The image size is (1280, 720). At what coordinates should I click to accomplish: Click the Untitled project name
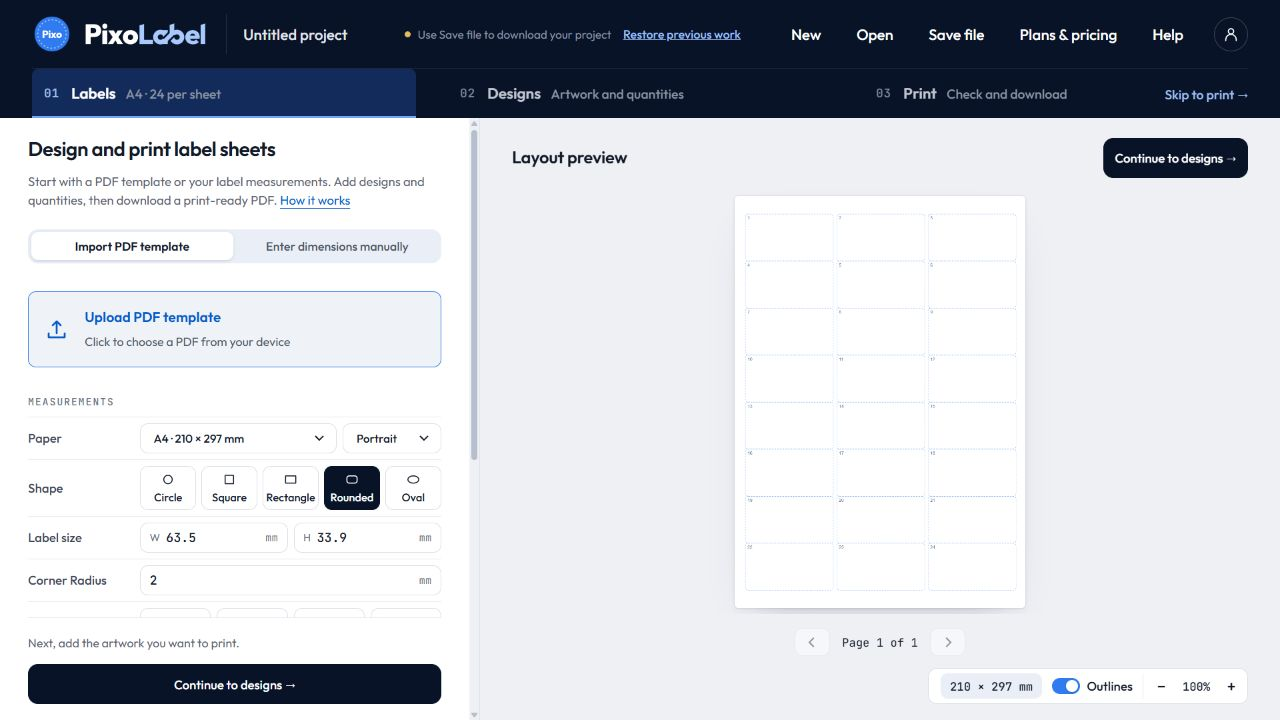click(295, 35)
